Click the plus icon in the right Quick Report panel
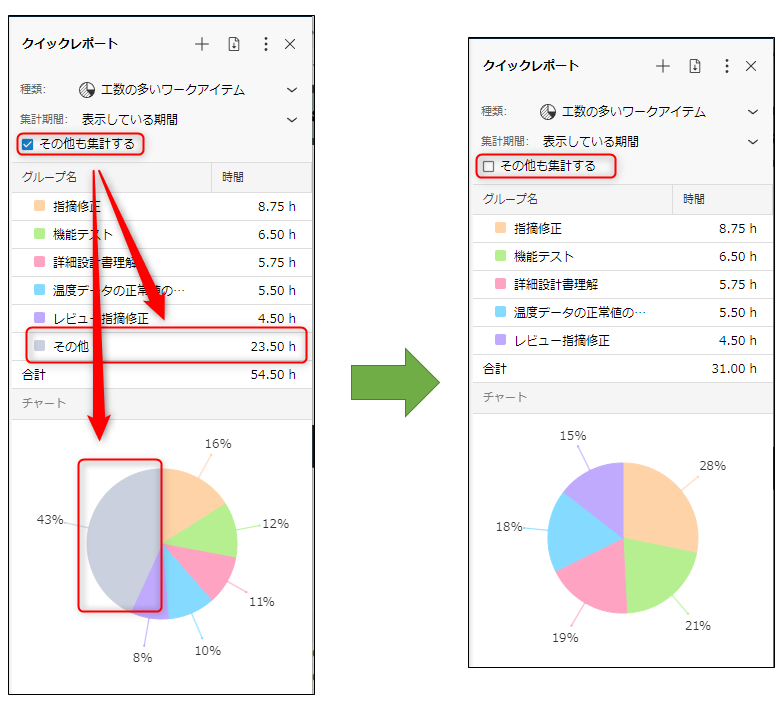 point(662,66)
